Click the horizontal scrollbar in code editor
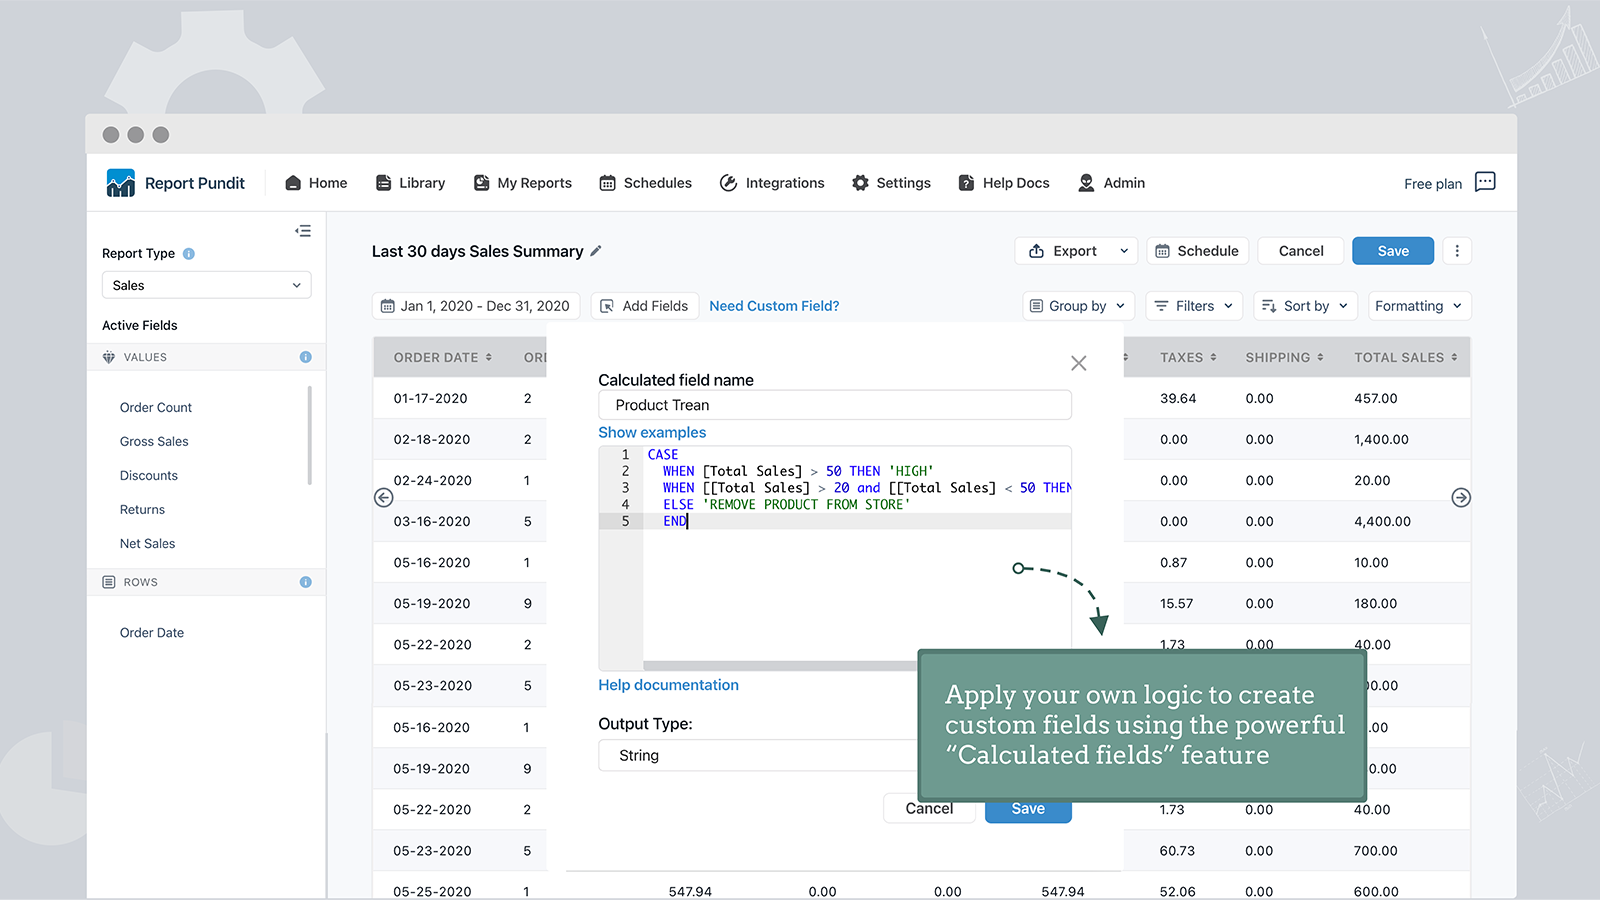Viewport: 1600px width, 900px height. 780,665
